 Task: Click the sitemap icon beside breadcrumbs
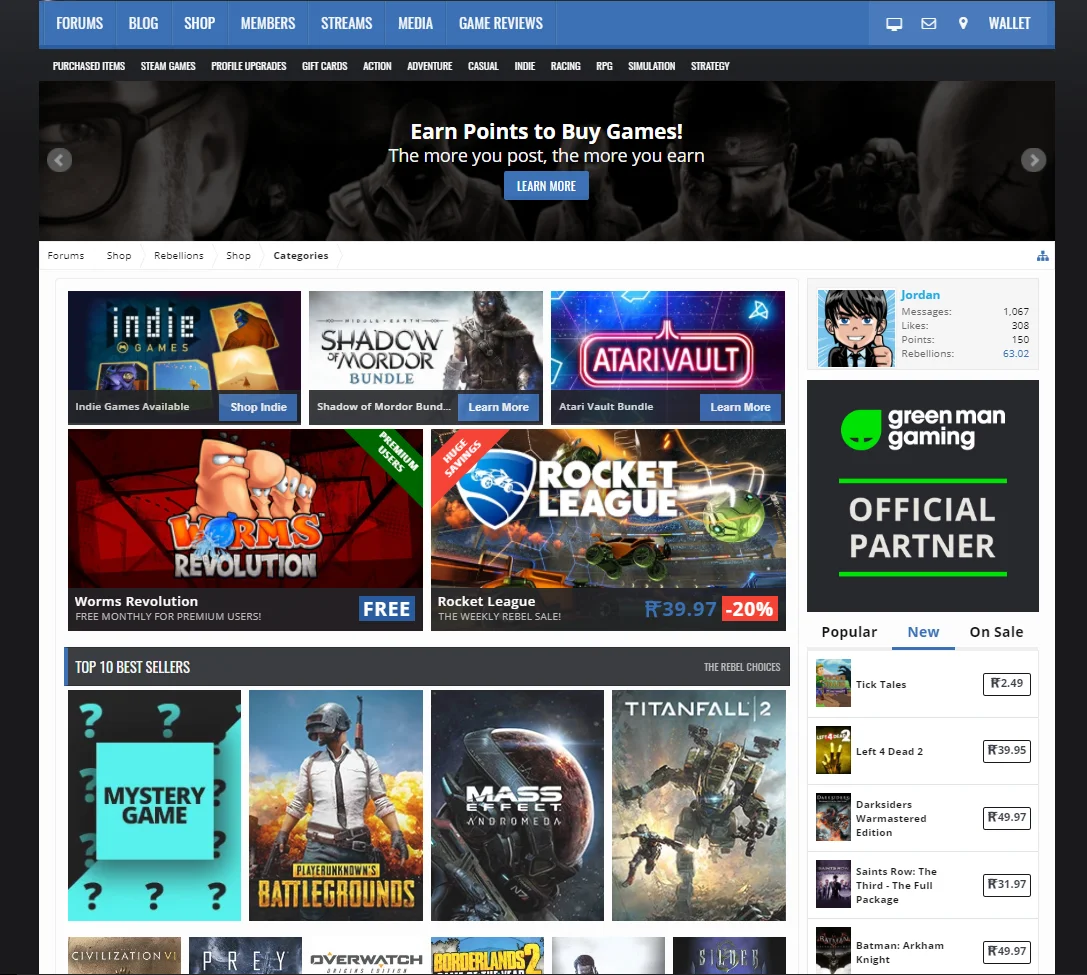tap(1042, 256)
